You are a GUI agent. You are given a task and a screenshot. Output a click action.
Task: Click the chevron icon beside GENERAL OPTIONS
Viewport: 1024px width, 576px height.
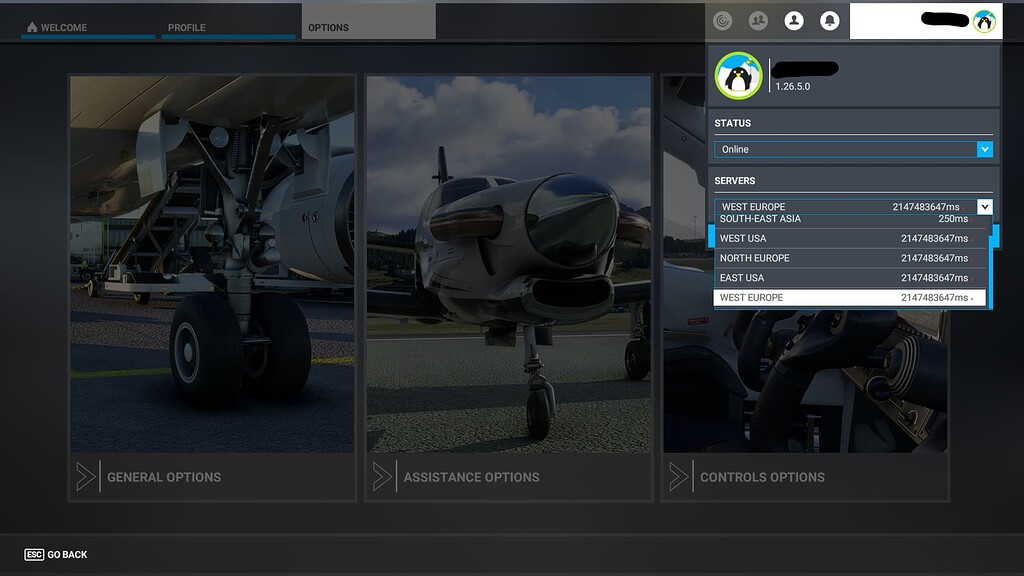(85, 477)
